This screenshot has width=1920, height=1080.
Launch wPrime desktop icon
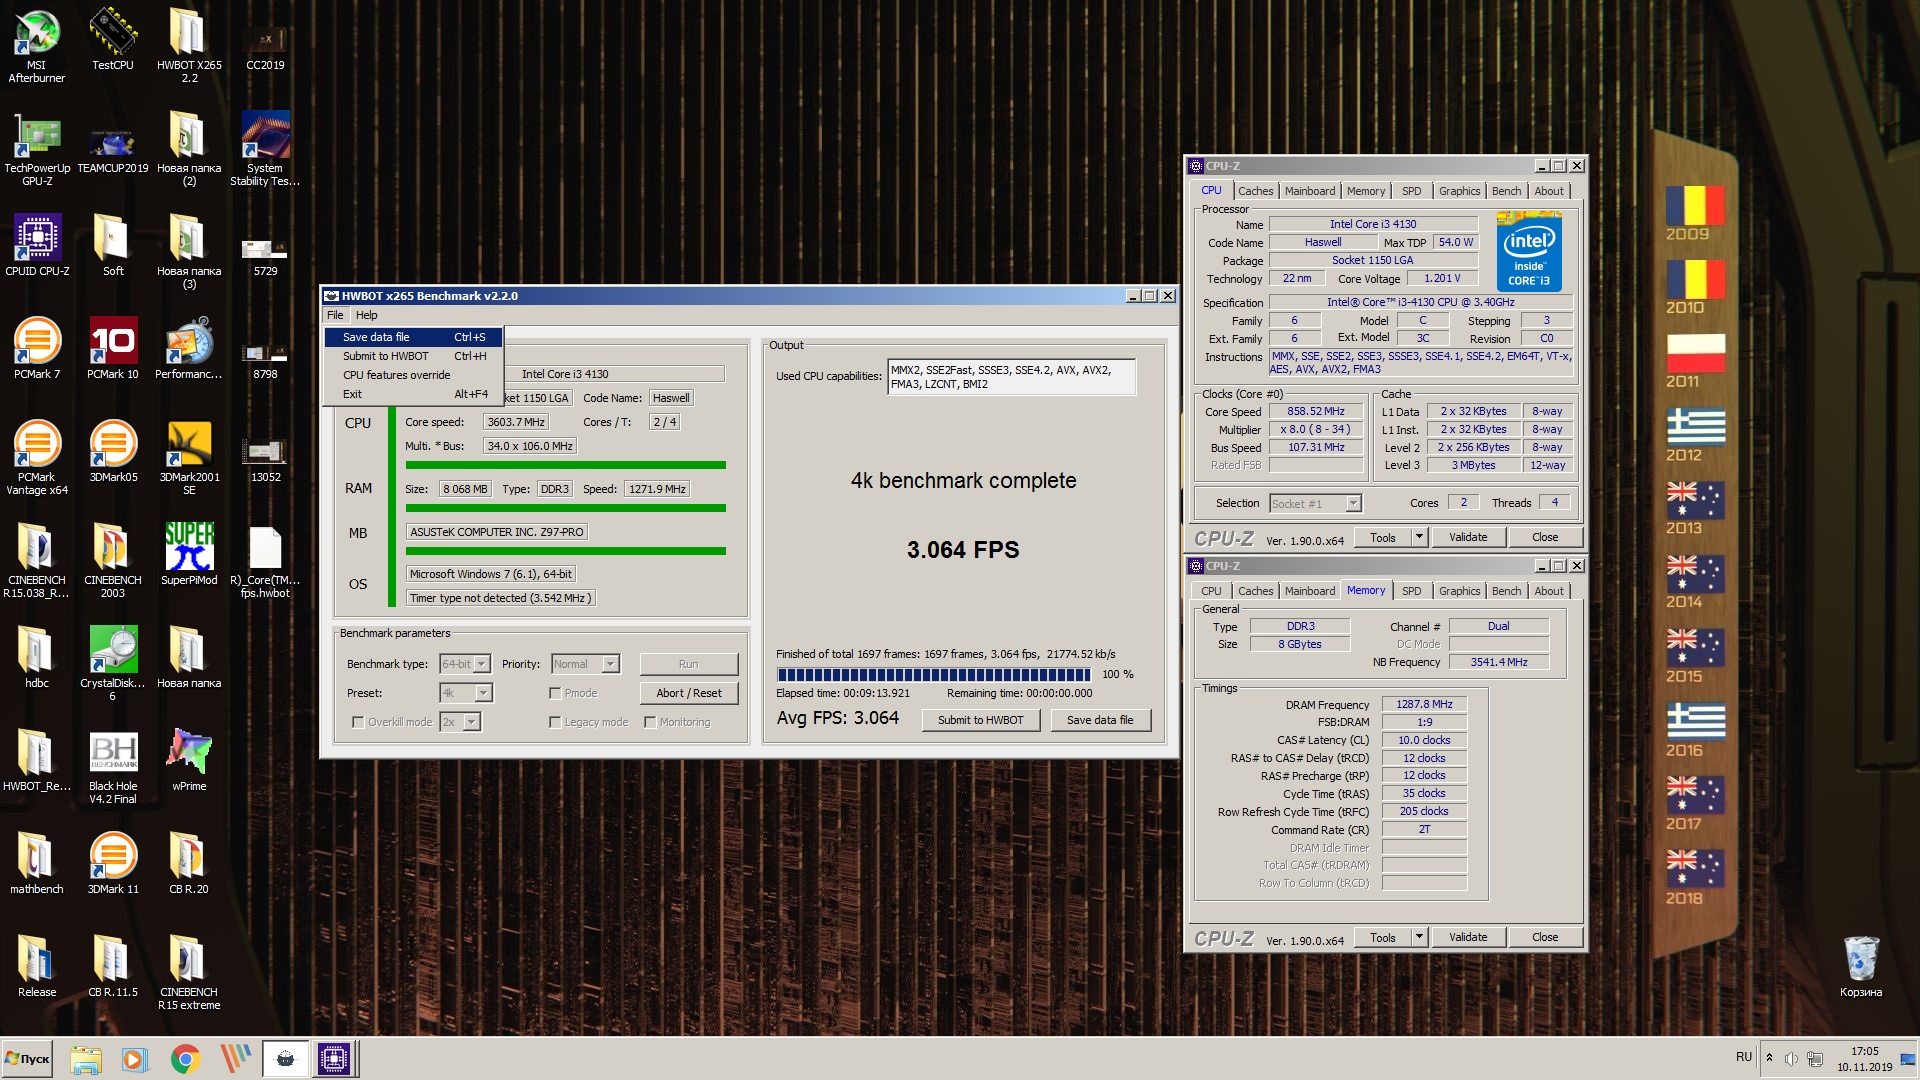point(189,760)
